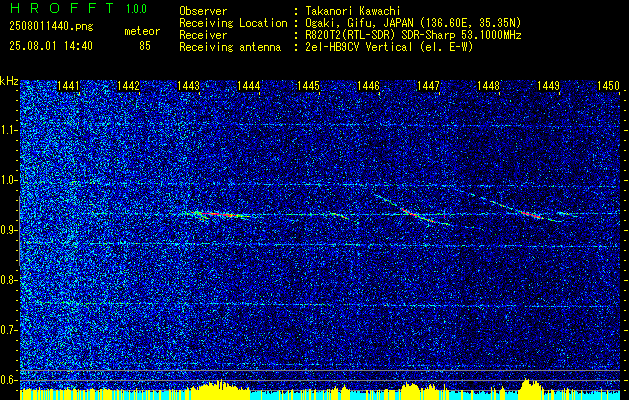Click time marker 1441
629x400 pixels.
[x=69, y=86]
